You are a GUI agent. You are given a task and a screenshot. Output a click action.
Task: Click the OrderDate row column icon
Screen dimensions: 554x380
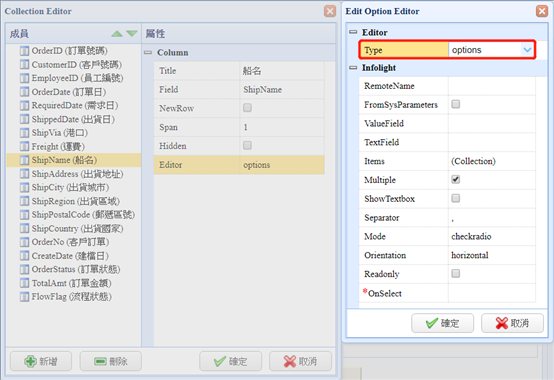point(24,92)
